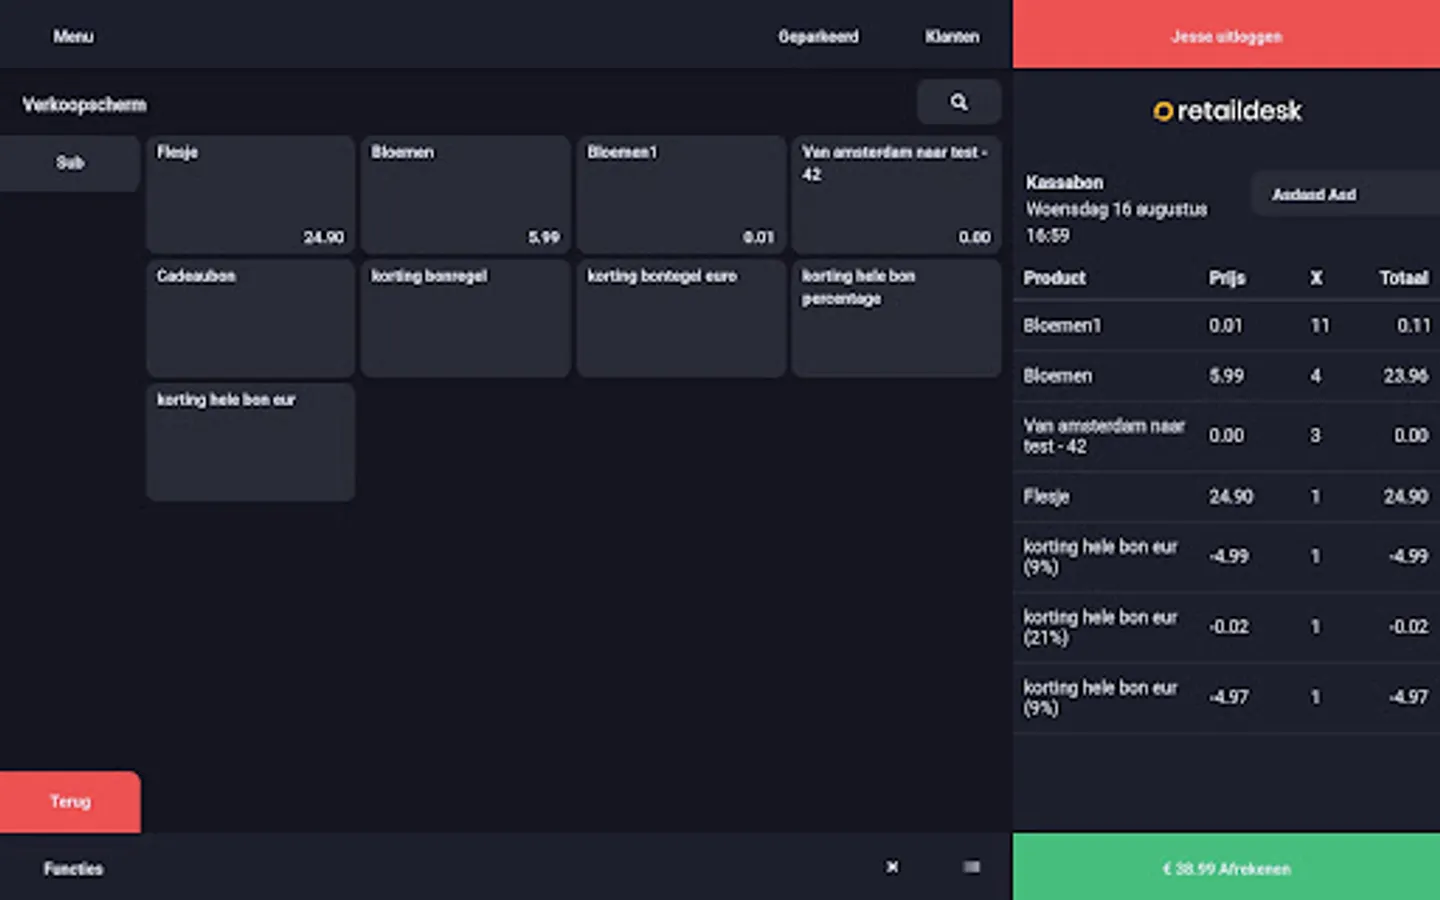Screen dimensions: 1440x900
Task: Select the Bloemen receipt line with total 23.96
Action: 1226,376
